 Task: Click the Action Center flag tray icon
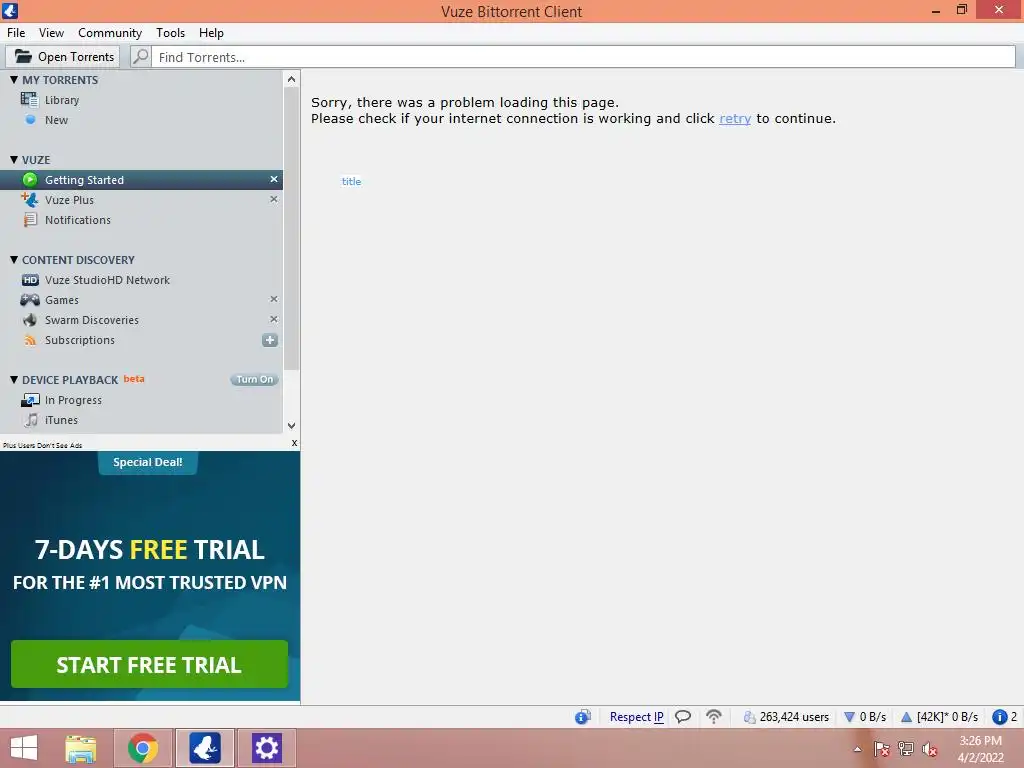881,749
